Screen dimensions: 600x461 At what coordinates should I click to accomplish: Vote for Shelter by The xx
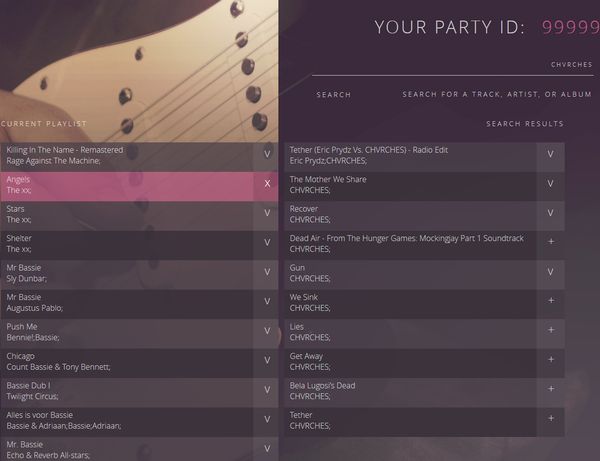coord(266,243)
